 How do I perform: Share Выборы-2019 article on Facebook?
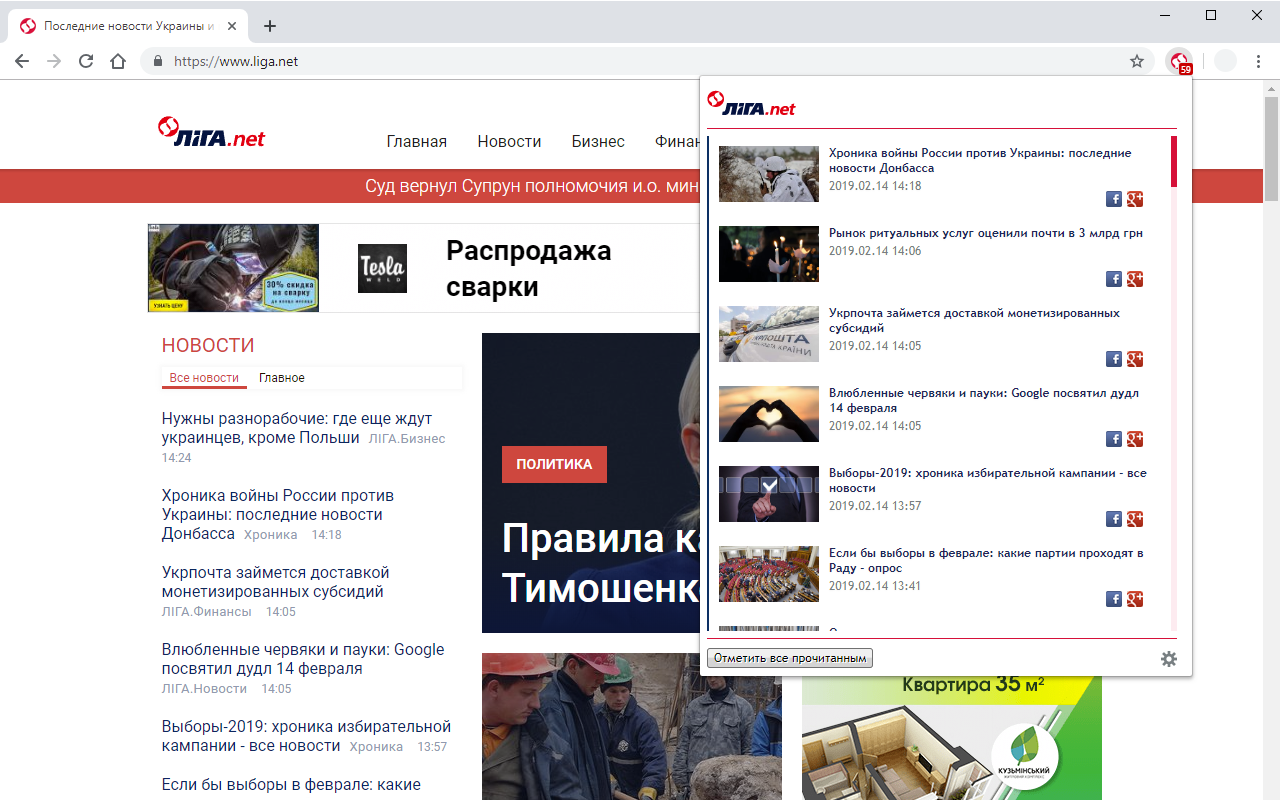pyautogui.click(x=1114, y=519)
